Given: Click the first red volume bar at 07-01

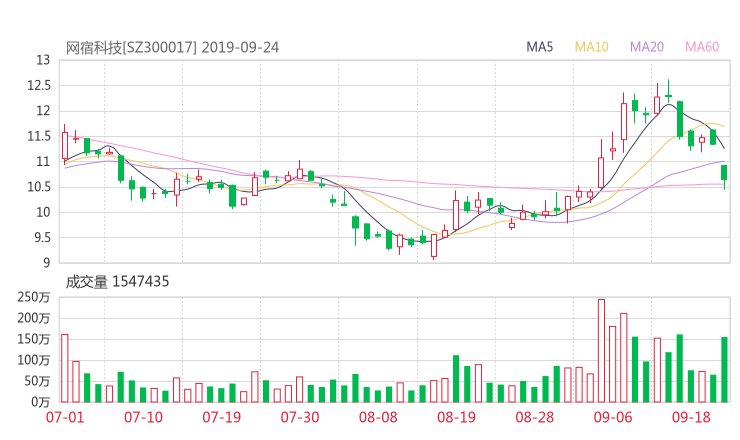Looking at the screenshot, I should (65, 368).
